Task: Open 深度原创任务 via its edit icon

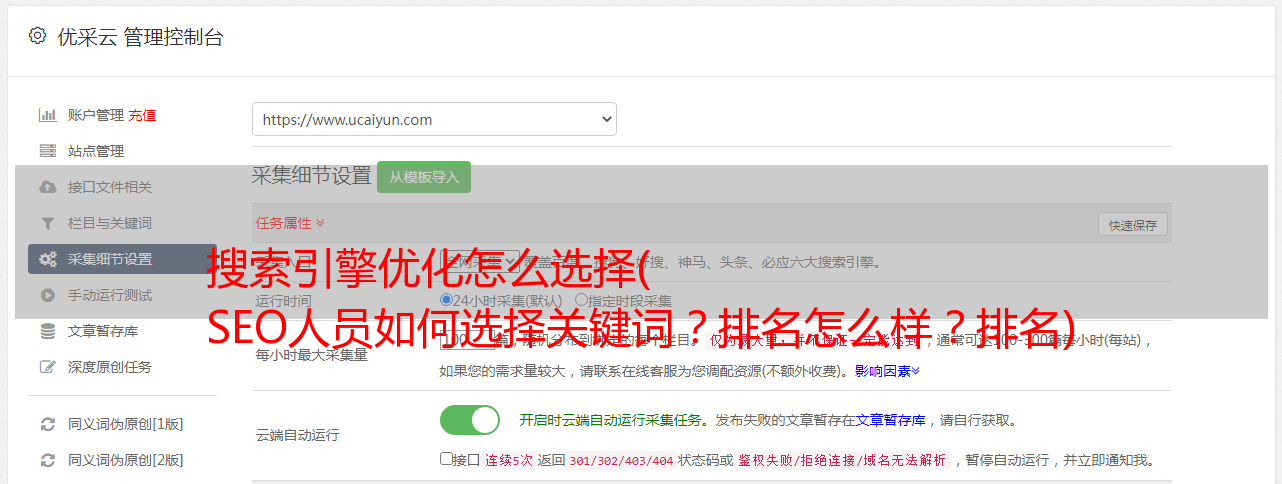Action: [x=47, y=367]
